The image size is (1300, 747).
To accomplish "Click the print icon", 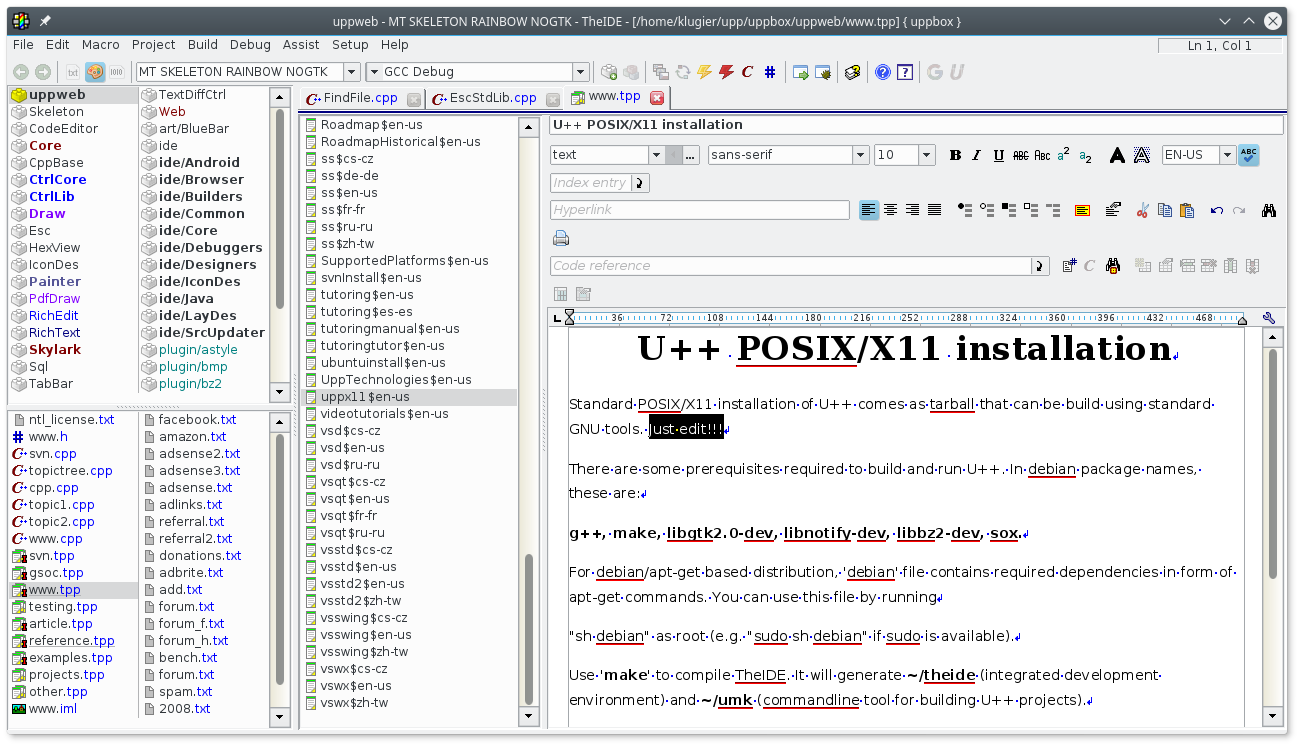I will click(561, 238).
